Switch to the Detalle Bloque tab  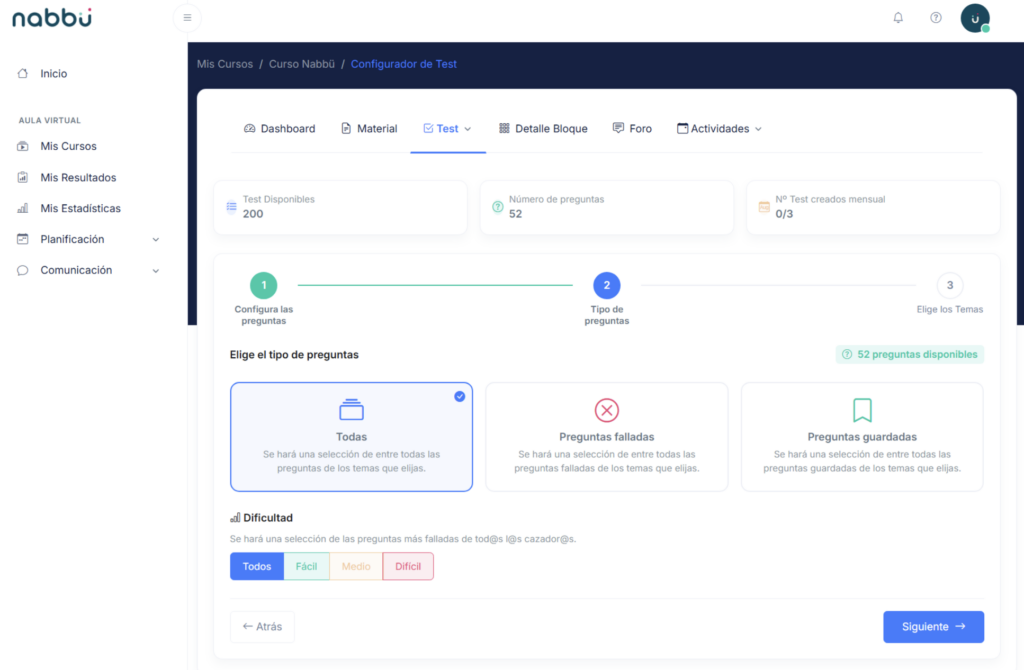pos(543,129)
